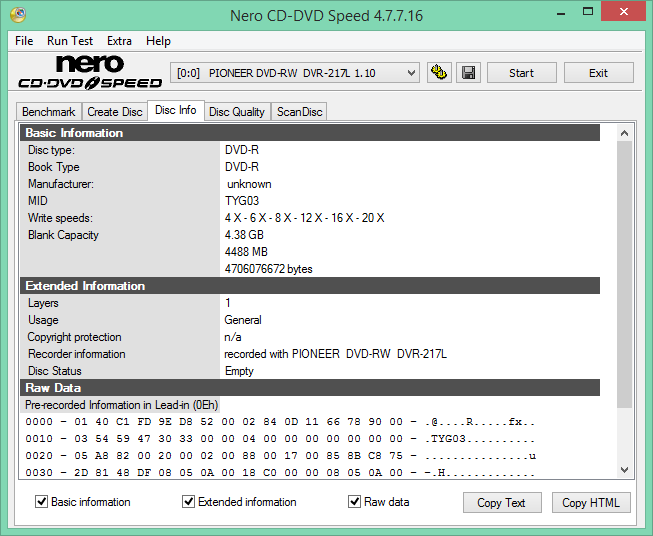Viewport: 653px width, 536px height.
Task: Click the Blank Capacity label
Action: 63,235
